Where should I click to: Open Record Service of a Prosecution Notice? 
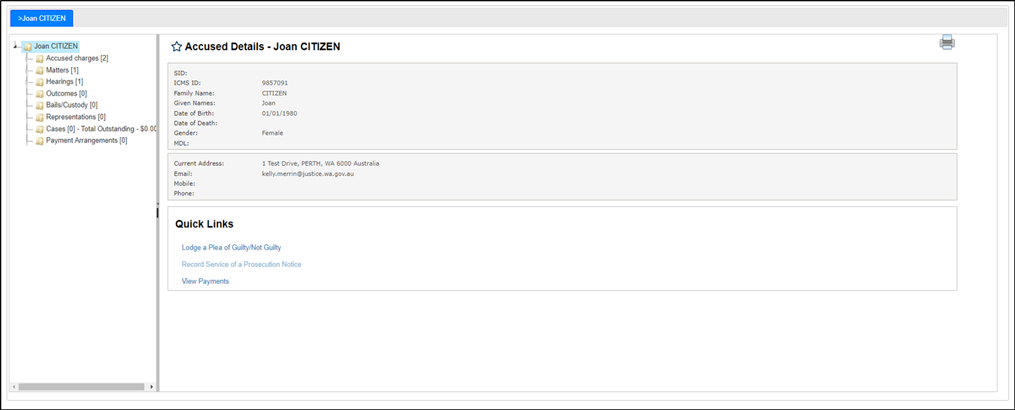pyautogui.click(x=241, y=264)
